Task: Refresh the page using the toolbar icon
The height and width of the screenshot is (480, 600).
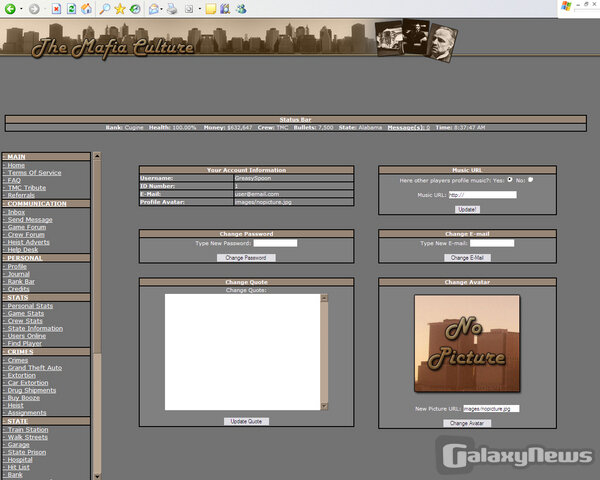Action: tap(71, 9)
